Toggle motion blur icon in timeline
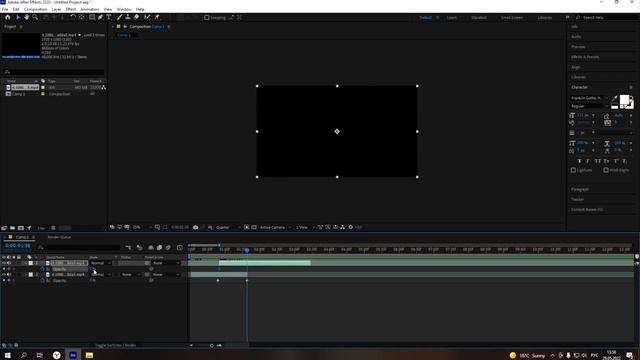The image size is (640, 360). 168,247
